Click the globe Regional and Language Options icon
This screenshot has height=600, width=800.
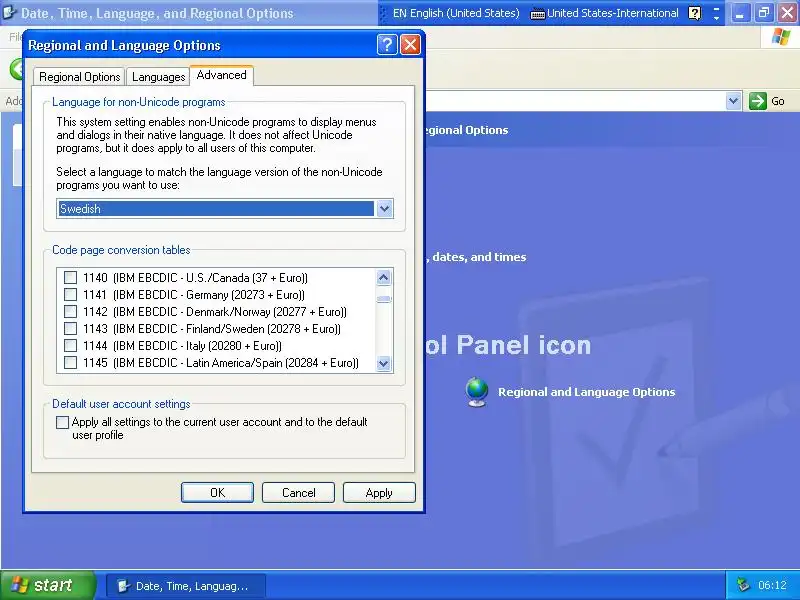[x=477, y=392]
